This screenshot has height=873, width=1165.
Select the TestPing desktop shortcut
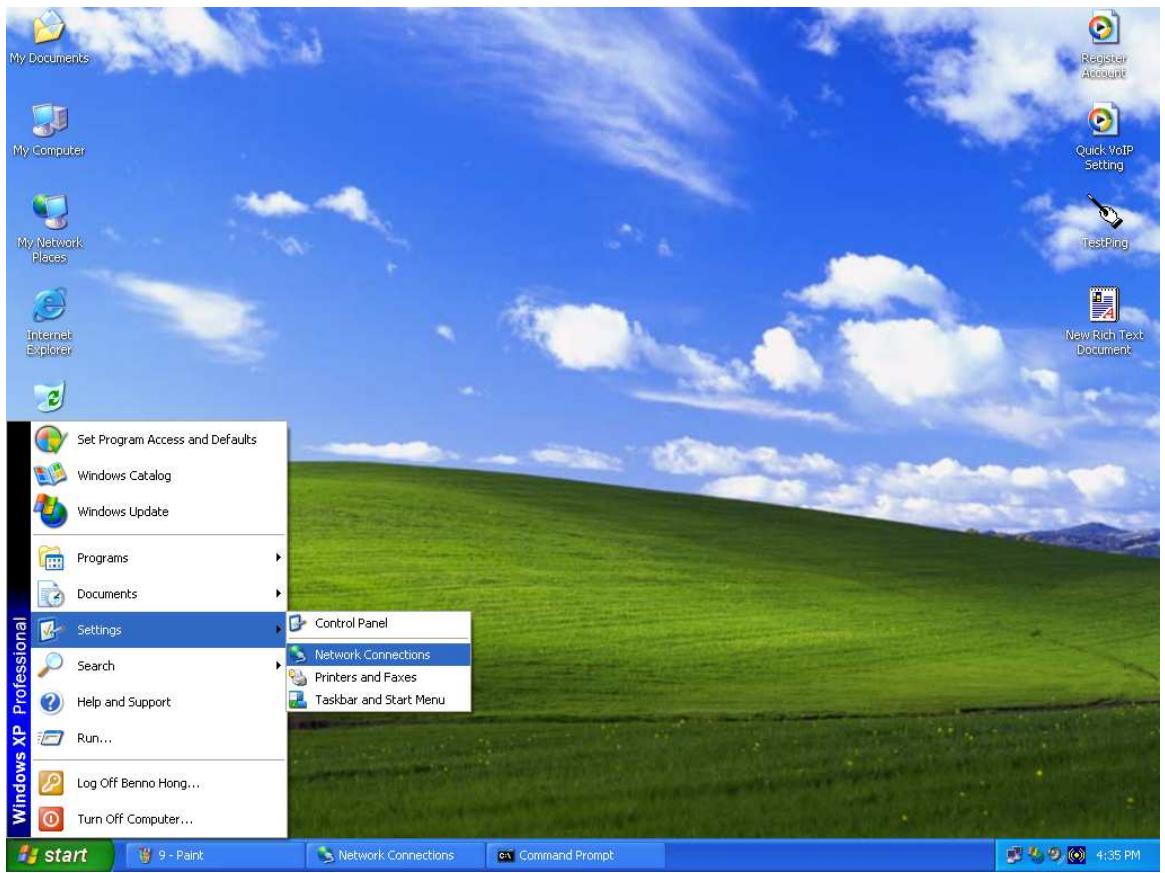1104,221
